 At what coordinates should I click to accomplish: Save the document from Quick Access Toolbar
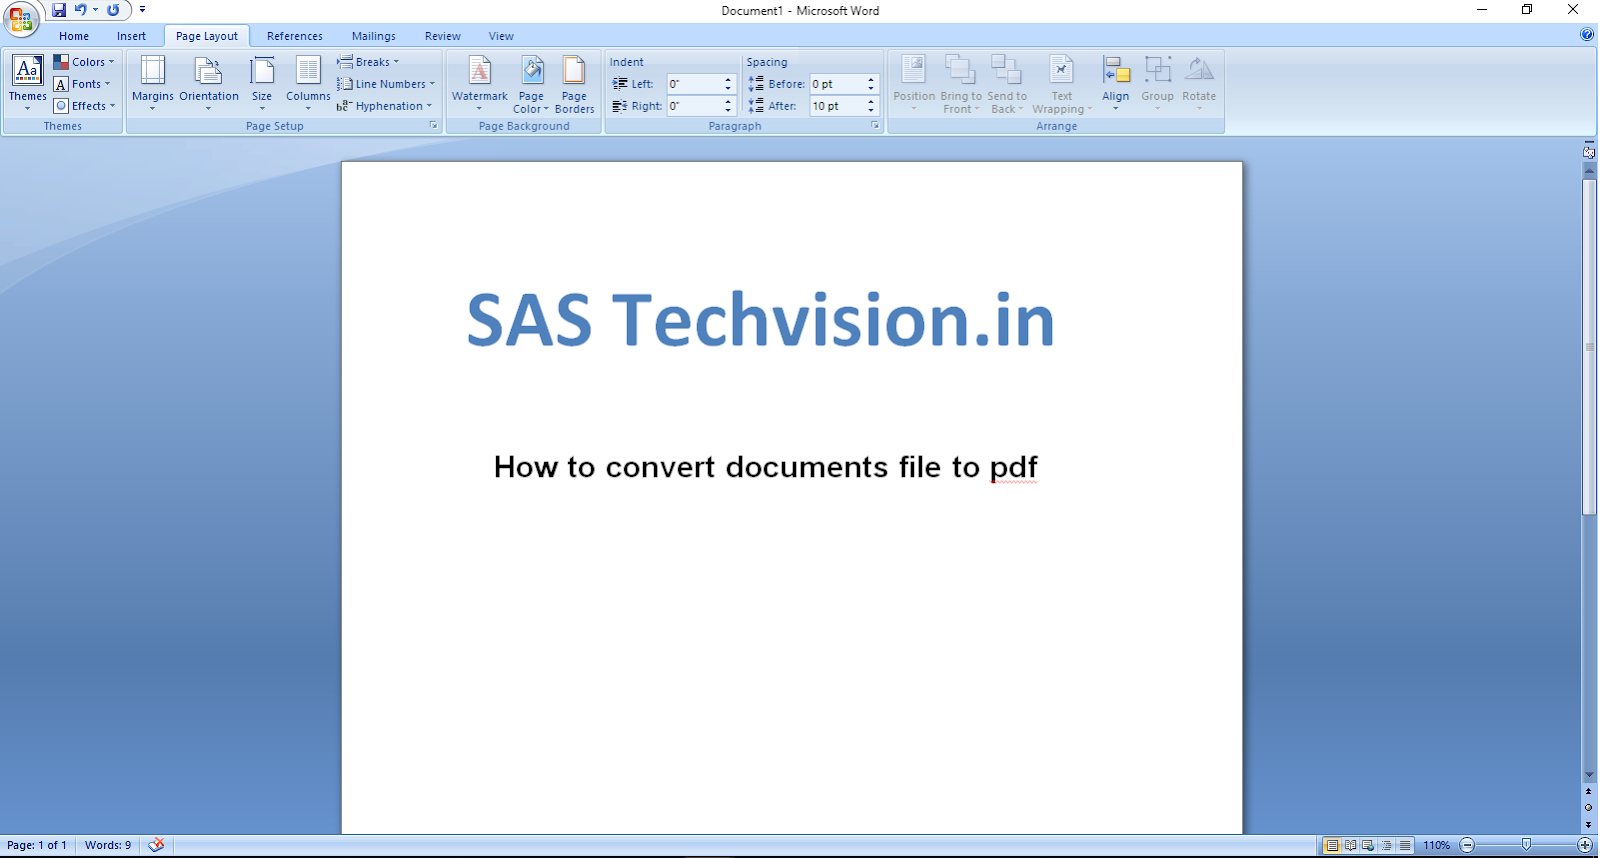click(59, 10)
